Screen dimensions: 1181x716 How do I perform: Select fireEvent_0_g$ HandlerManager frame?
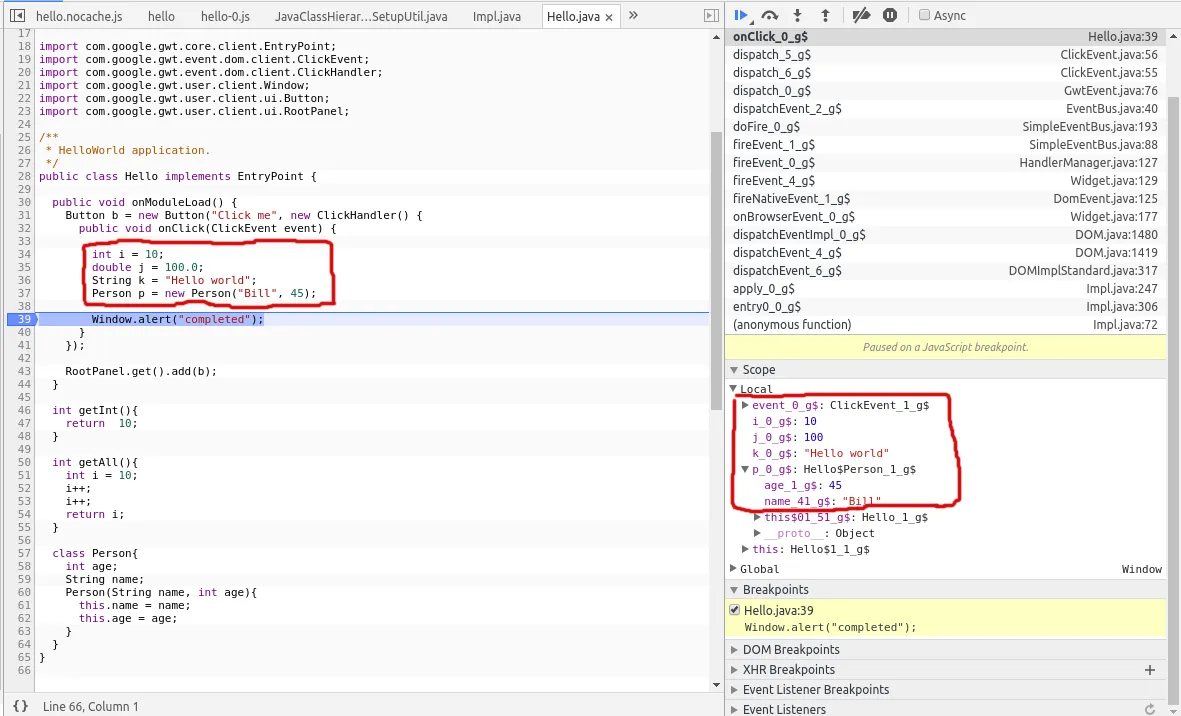[947, 163]
